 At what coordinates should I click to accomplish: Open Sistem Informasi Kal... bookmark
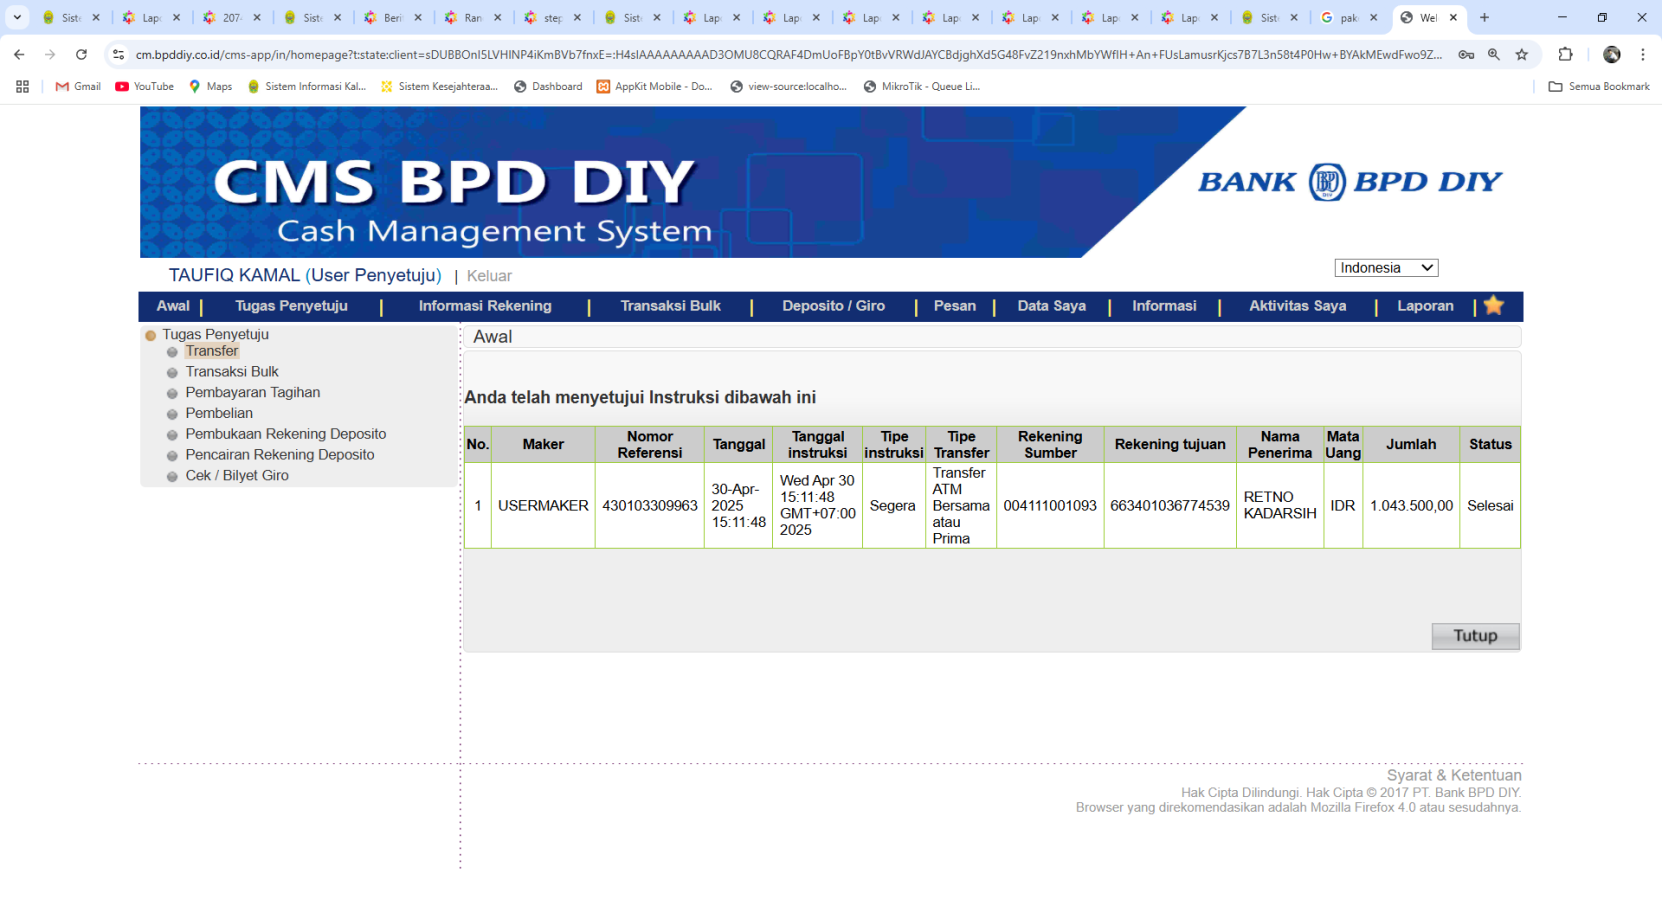click(x=306, y=87)
